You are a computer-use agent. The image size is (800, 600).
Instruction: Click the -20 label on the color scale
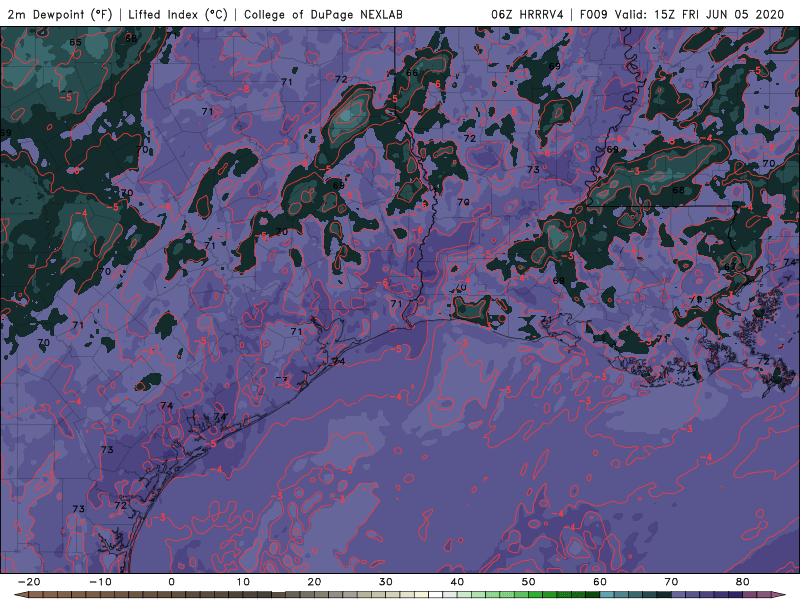tap(29, 582)
